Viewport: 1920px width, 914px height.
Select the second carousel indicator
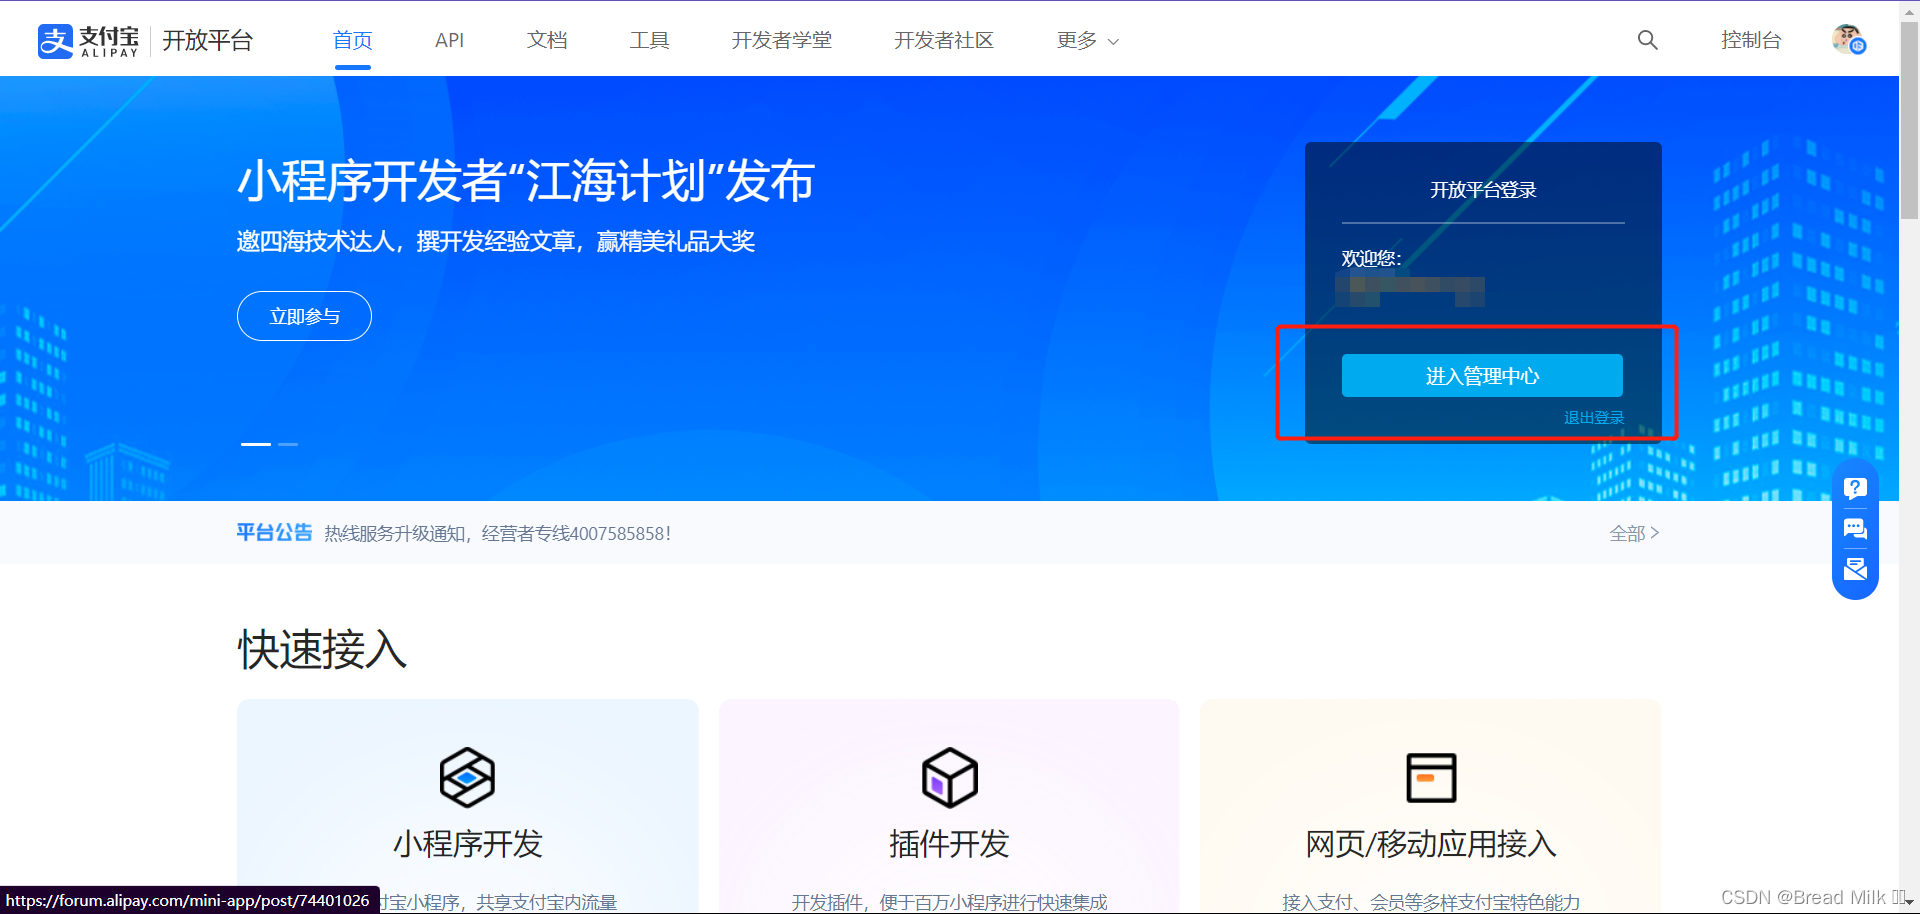289,444
